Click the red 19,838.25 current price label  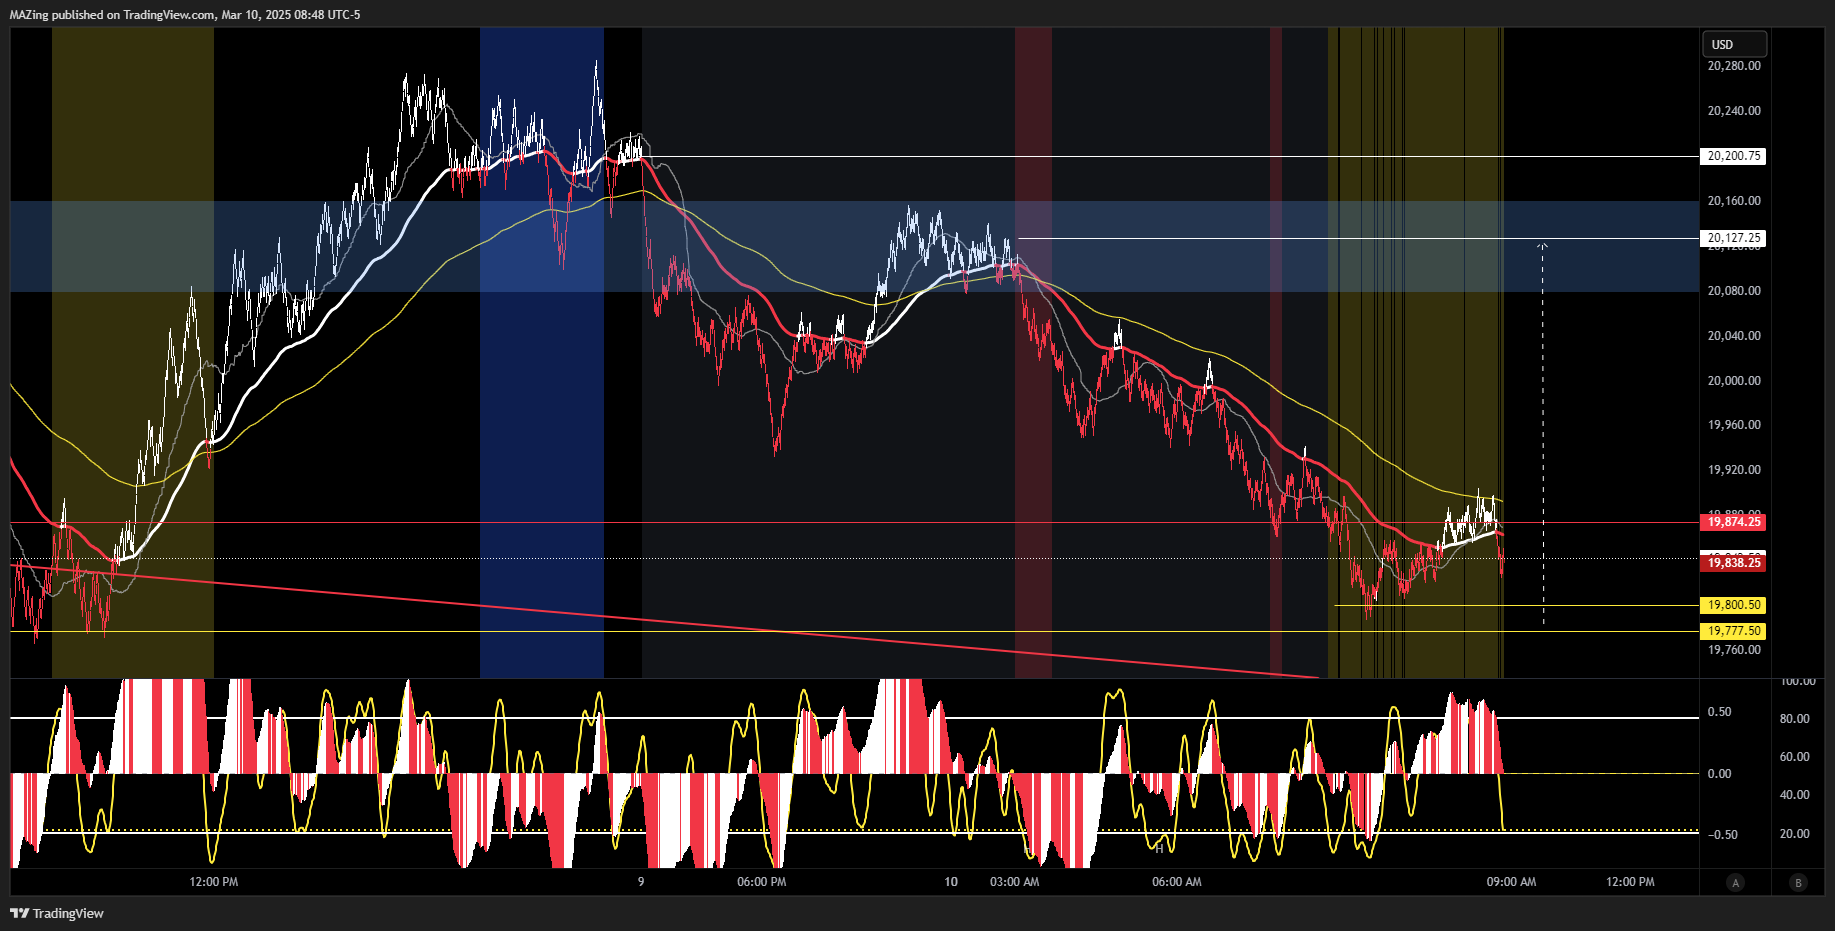(1733, 563)
